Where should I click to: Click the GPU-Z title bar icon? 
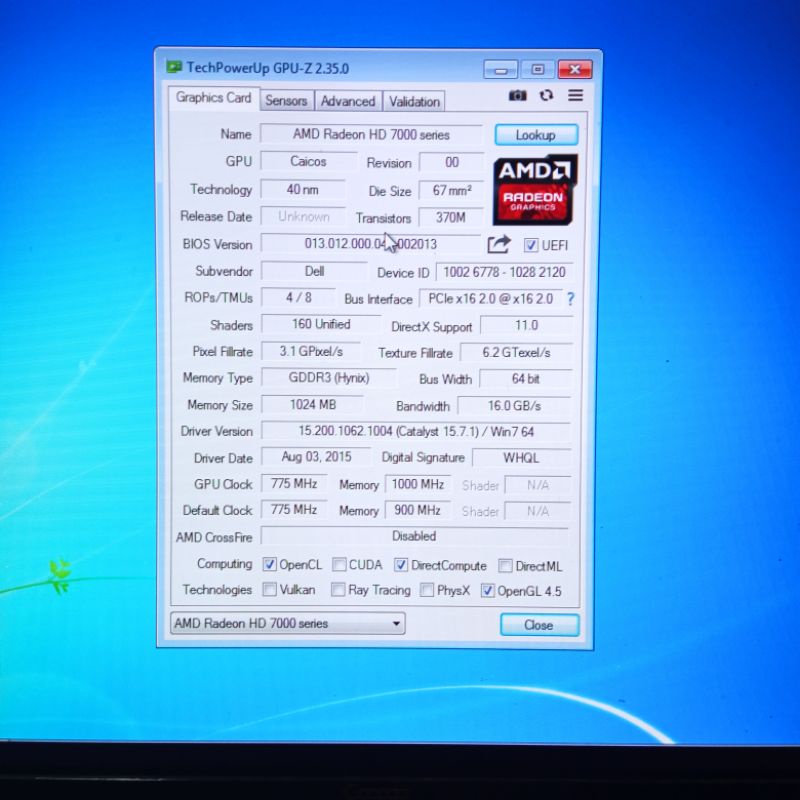click(174, 68)
